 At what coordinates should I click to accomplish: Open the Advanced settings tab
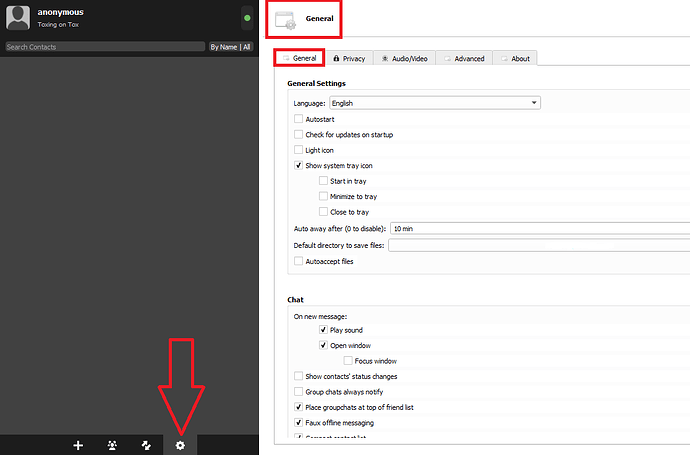[464, 59]
